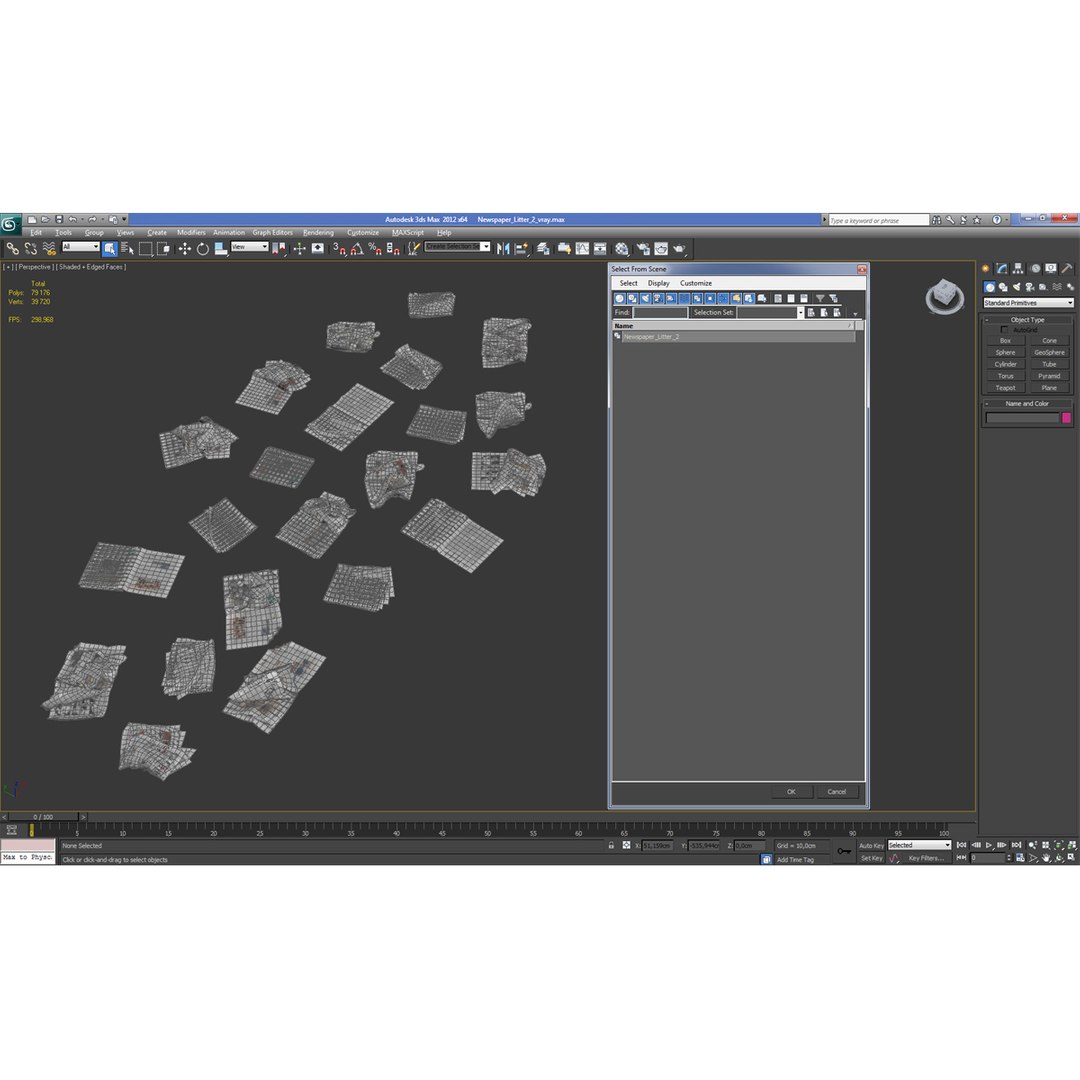Image resolution: width=1080 pixels, height=1080 pixels.
Task: Toggle the Auto Key button
Action: click(x=871, y=846)
